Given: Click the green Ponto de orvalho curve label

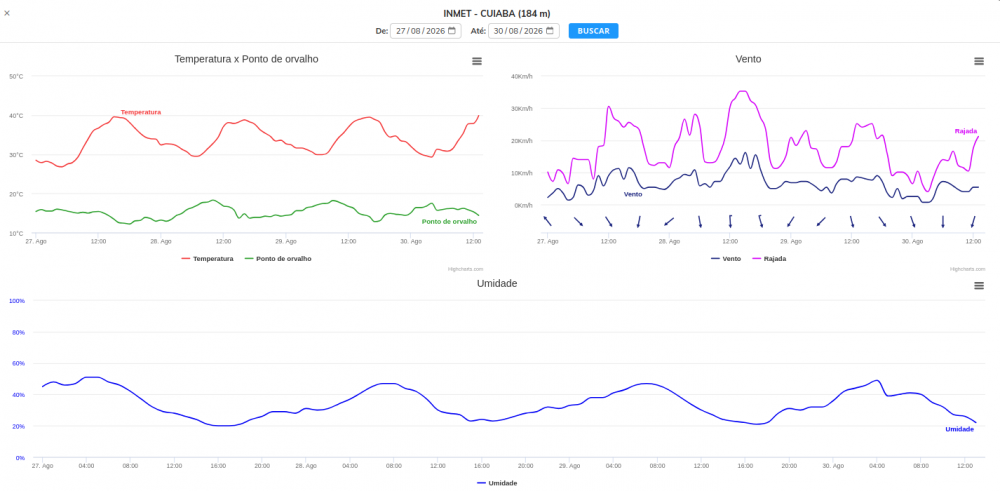Looking at the screenshot, I should click(x=450, y=222).
